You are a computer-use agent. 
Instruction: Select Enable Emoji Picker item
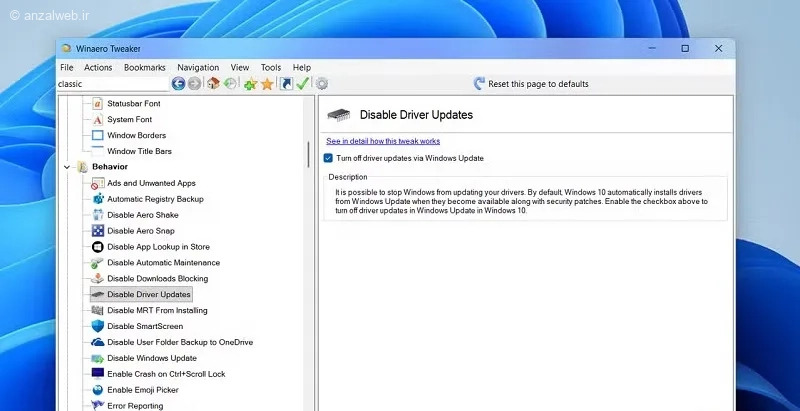click(x=143, y=390)
